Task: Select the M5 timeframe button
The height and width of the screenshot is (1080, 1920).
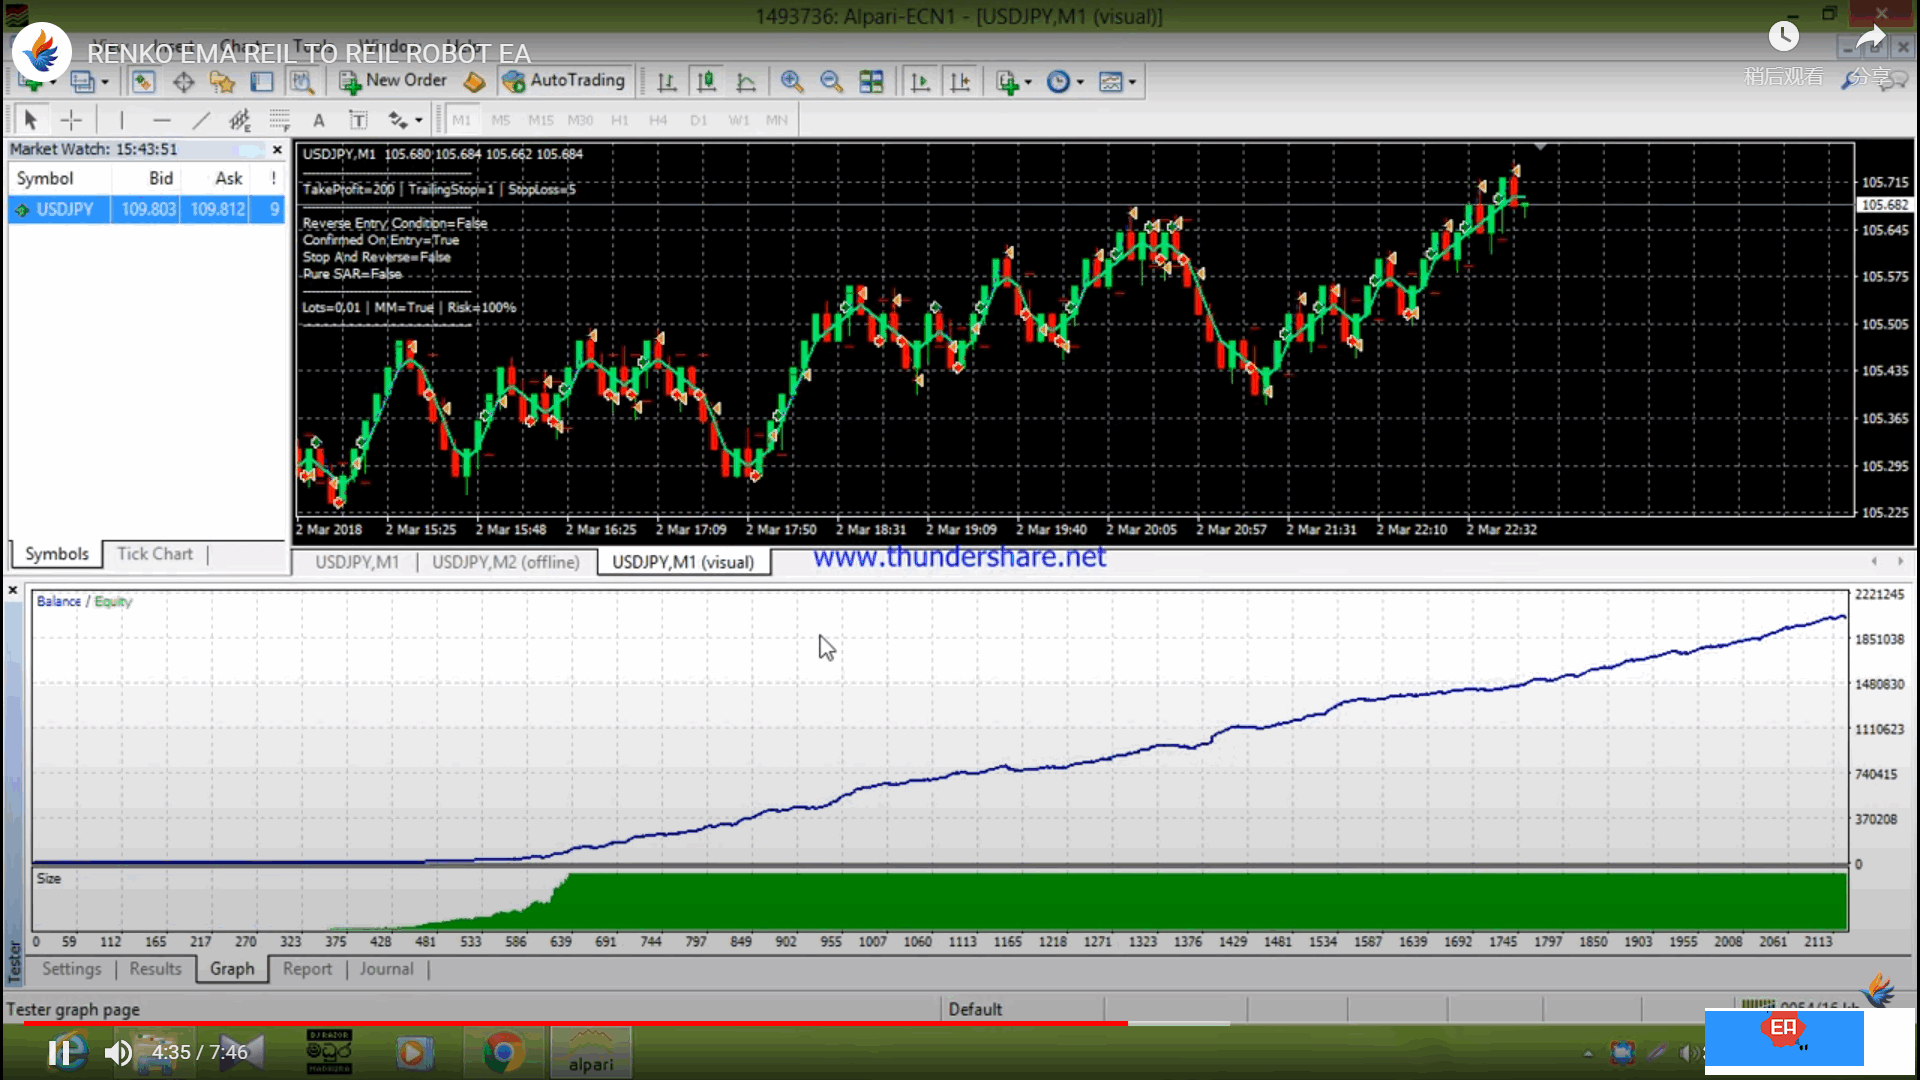Action: click(x=501, y=120)
